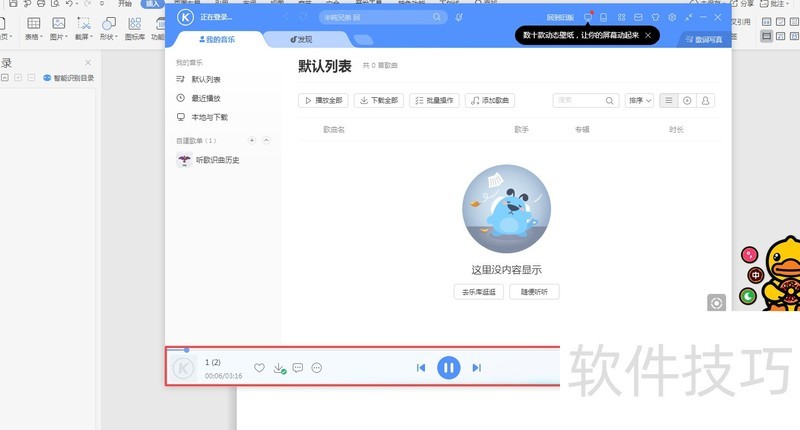Open more options for current song
The width and height of the screenshot is (800, 430).
(317, 368)
